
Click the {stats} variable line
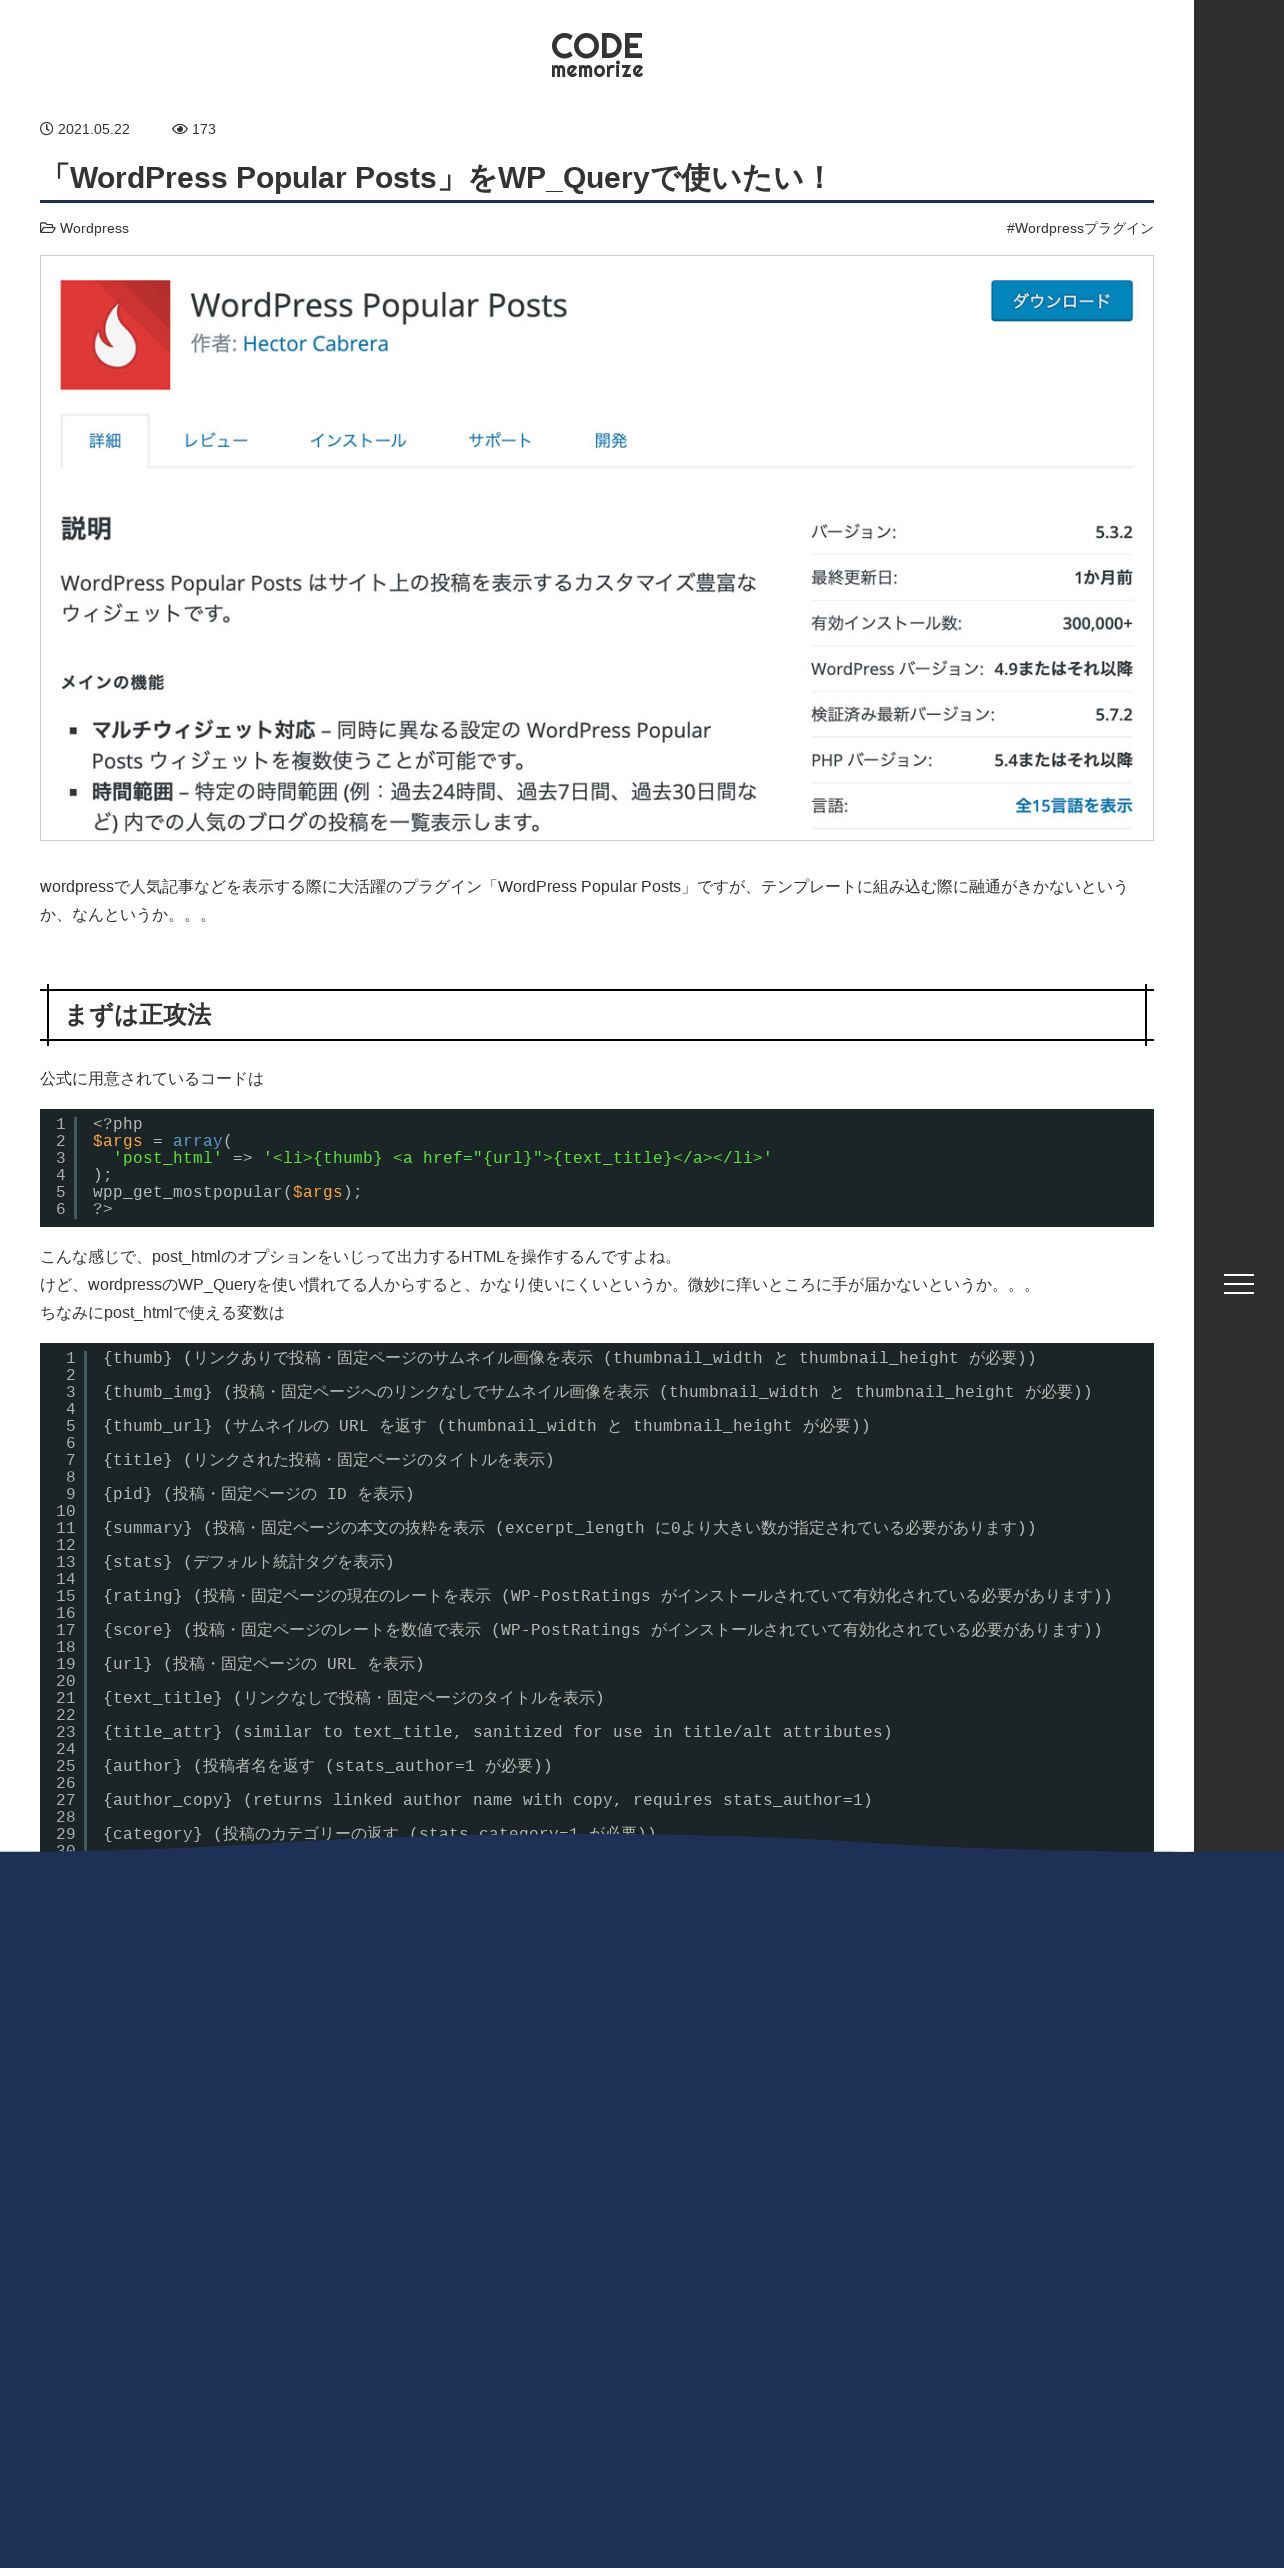[249, 1562]
